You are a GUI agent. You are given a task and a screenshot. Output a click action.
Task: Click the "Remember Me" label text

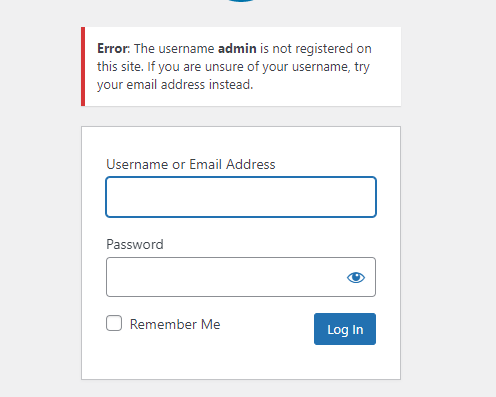175,324
